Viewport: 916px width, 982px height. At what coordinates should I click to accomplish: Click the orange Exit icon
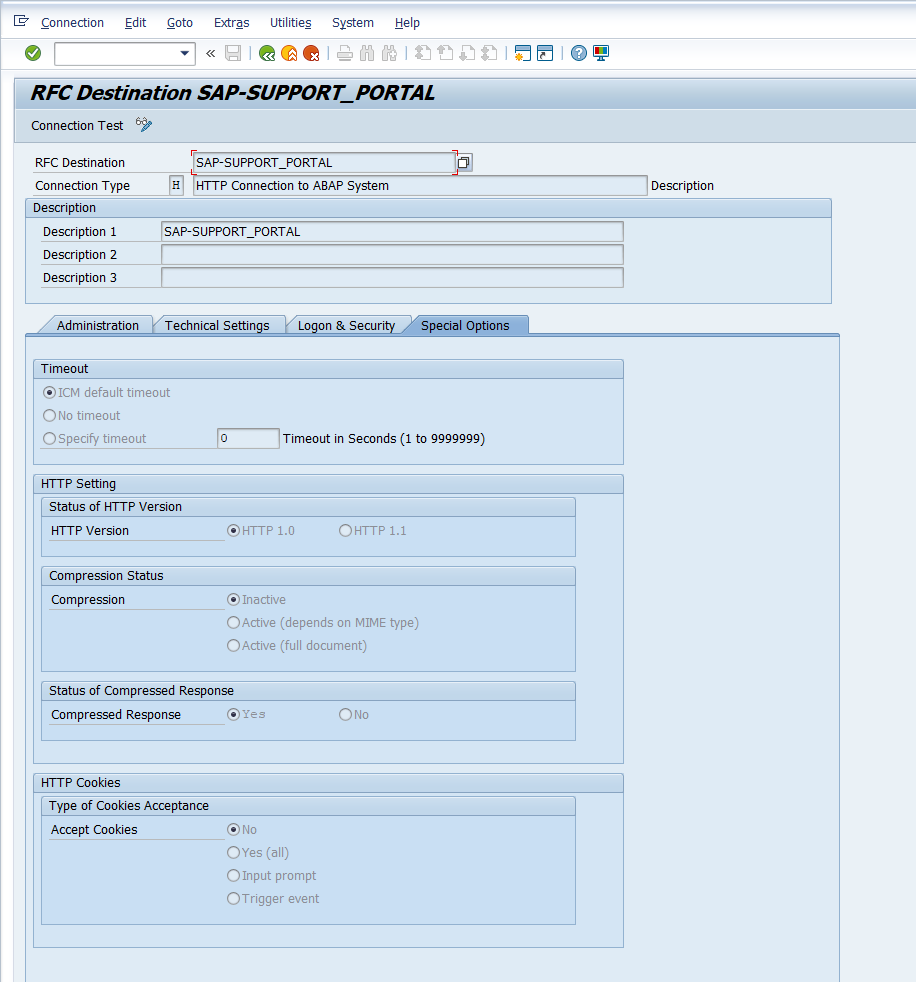(289, 53)
